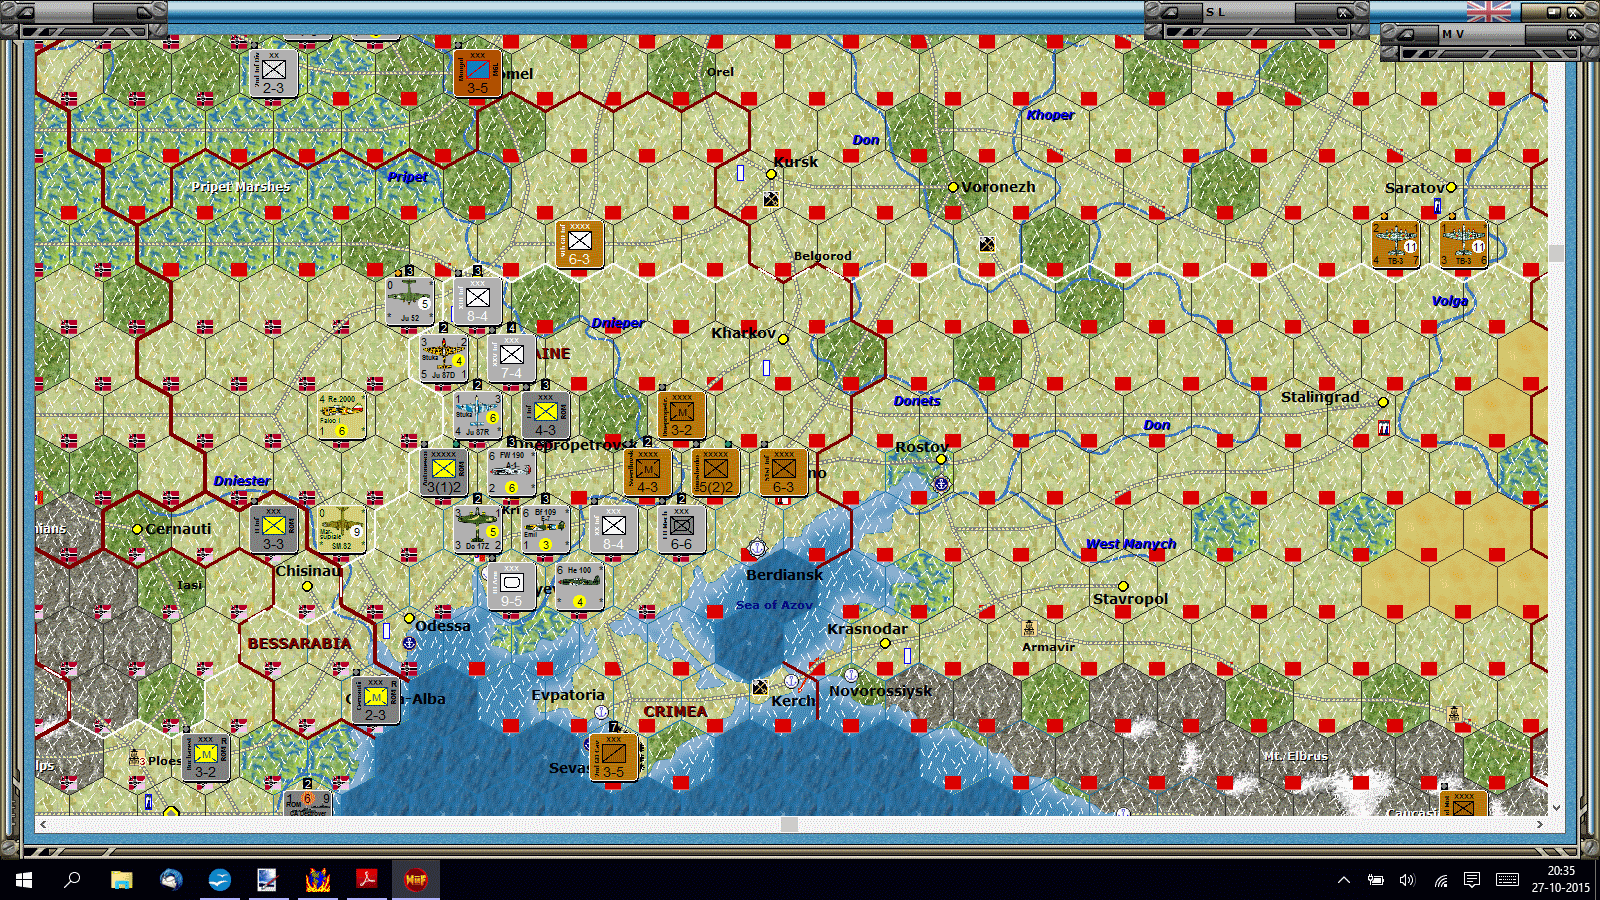The image size is (1600, 900).
Task: Click the Kursk city marker
Action: pos(771,174)
